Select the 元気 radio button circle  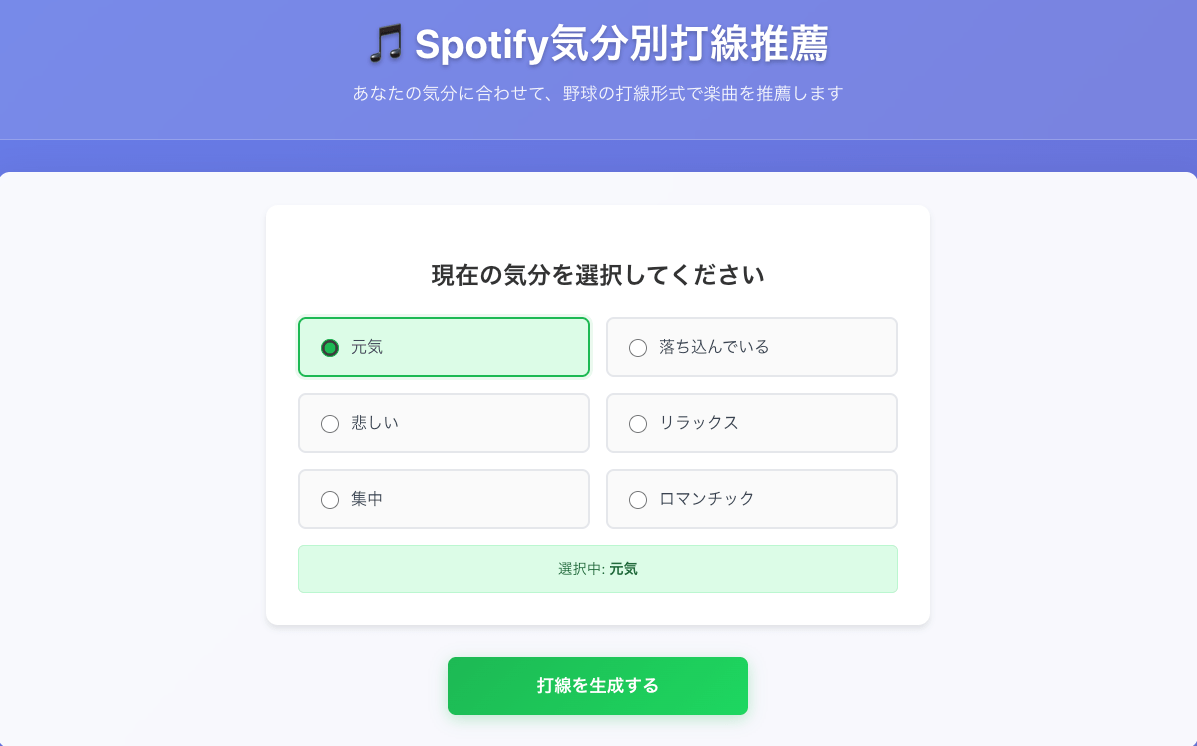[330, 348]
